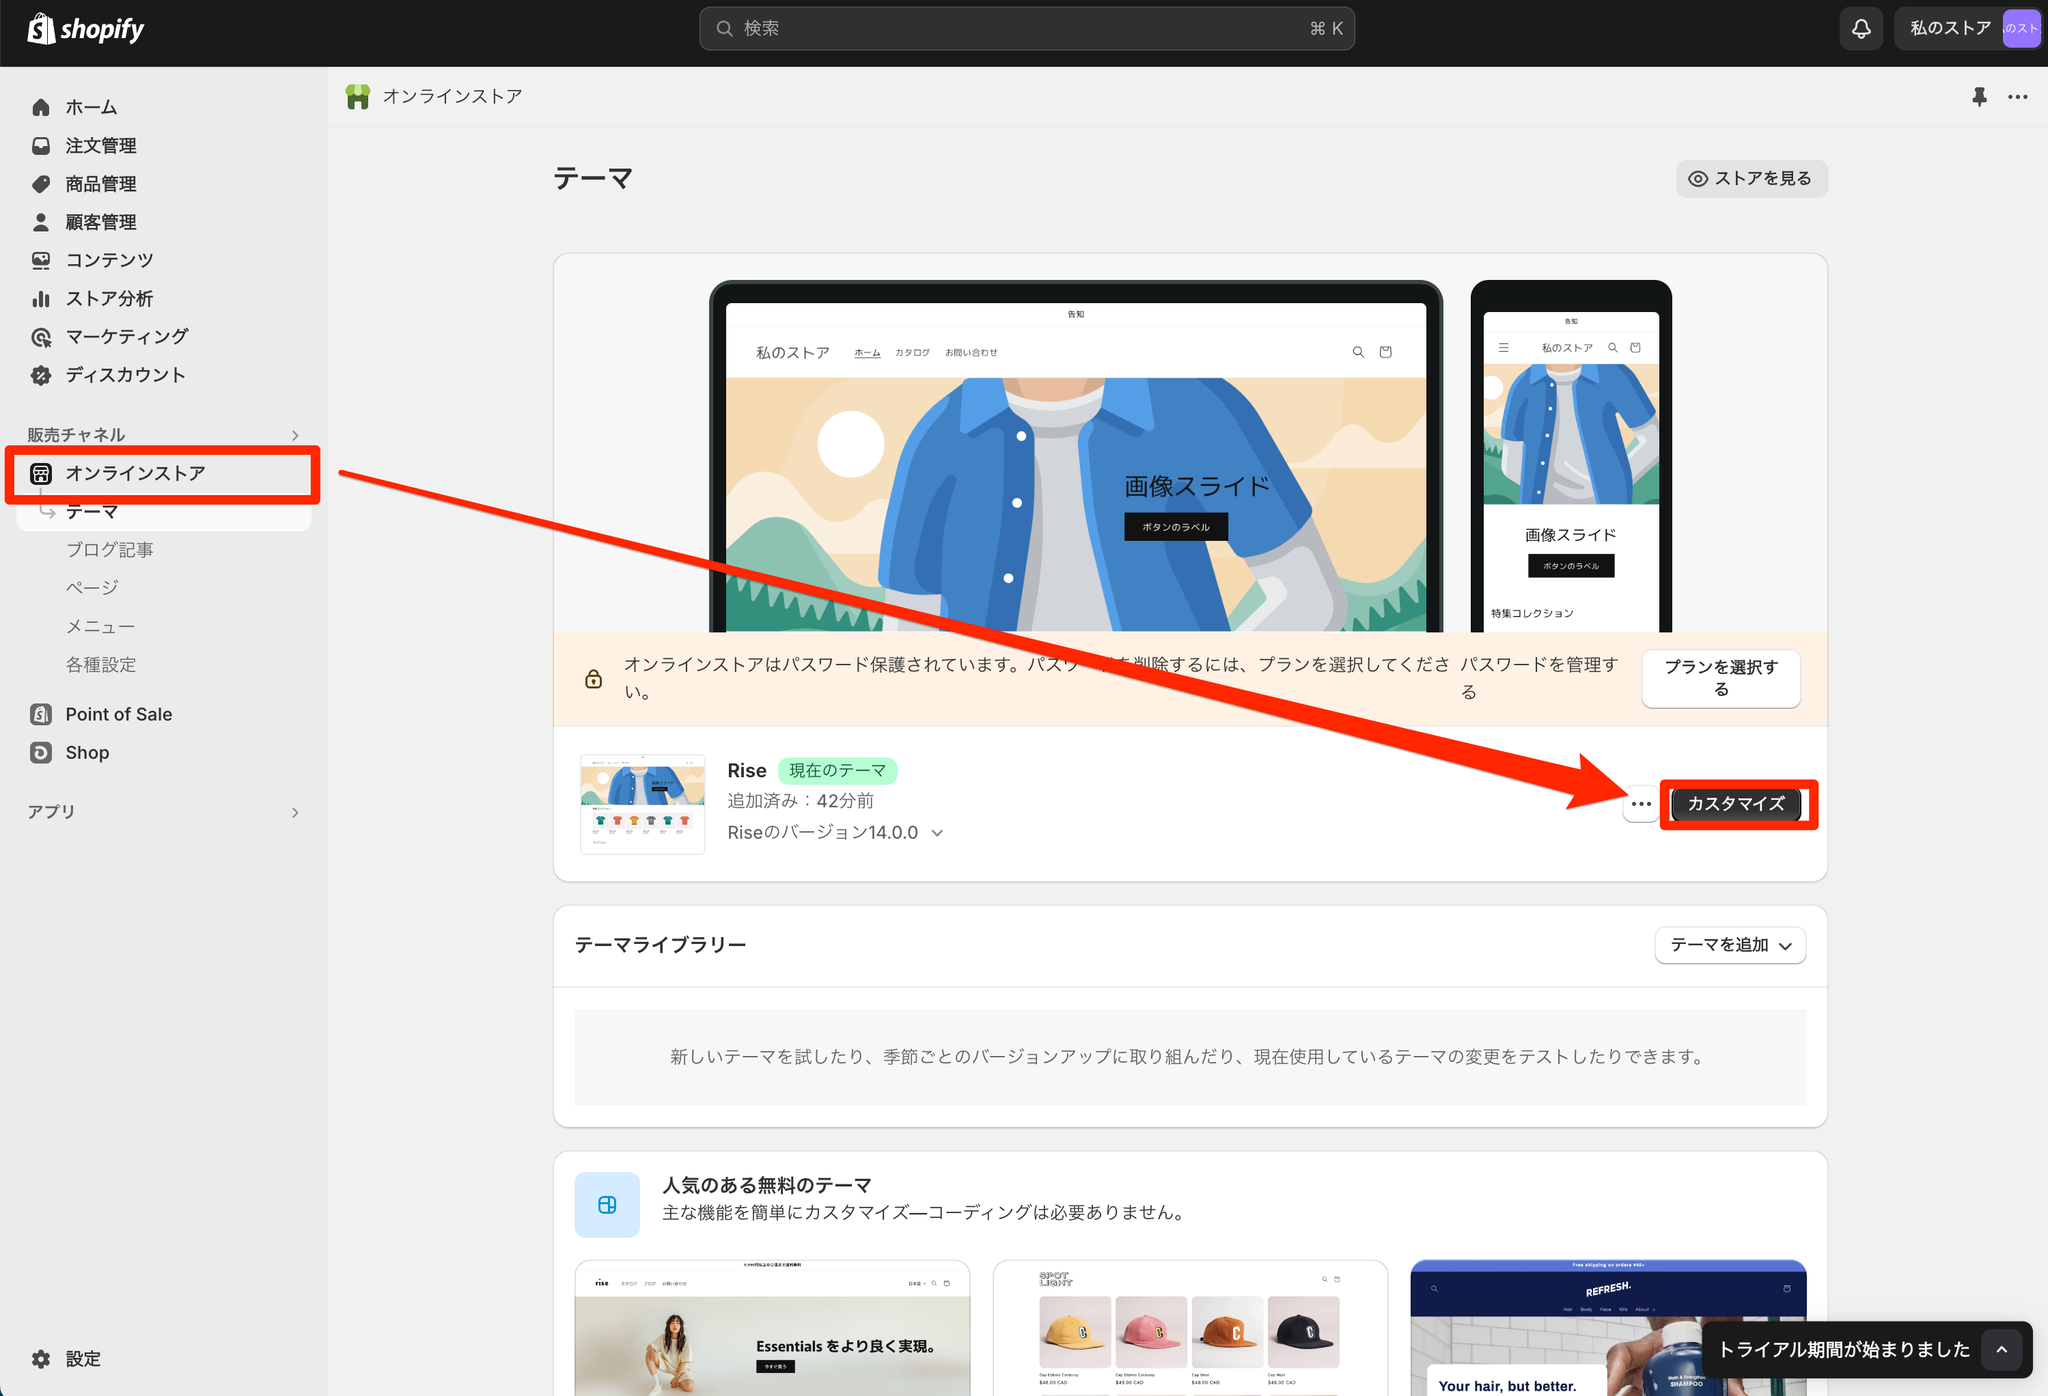Click the ストアを見る eye button
Image resolution: width=2048 pixels, height=1396 pixels.
tap(1751, 179)
